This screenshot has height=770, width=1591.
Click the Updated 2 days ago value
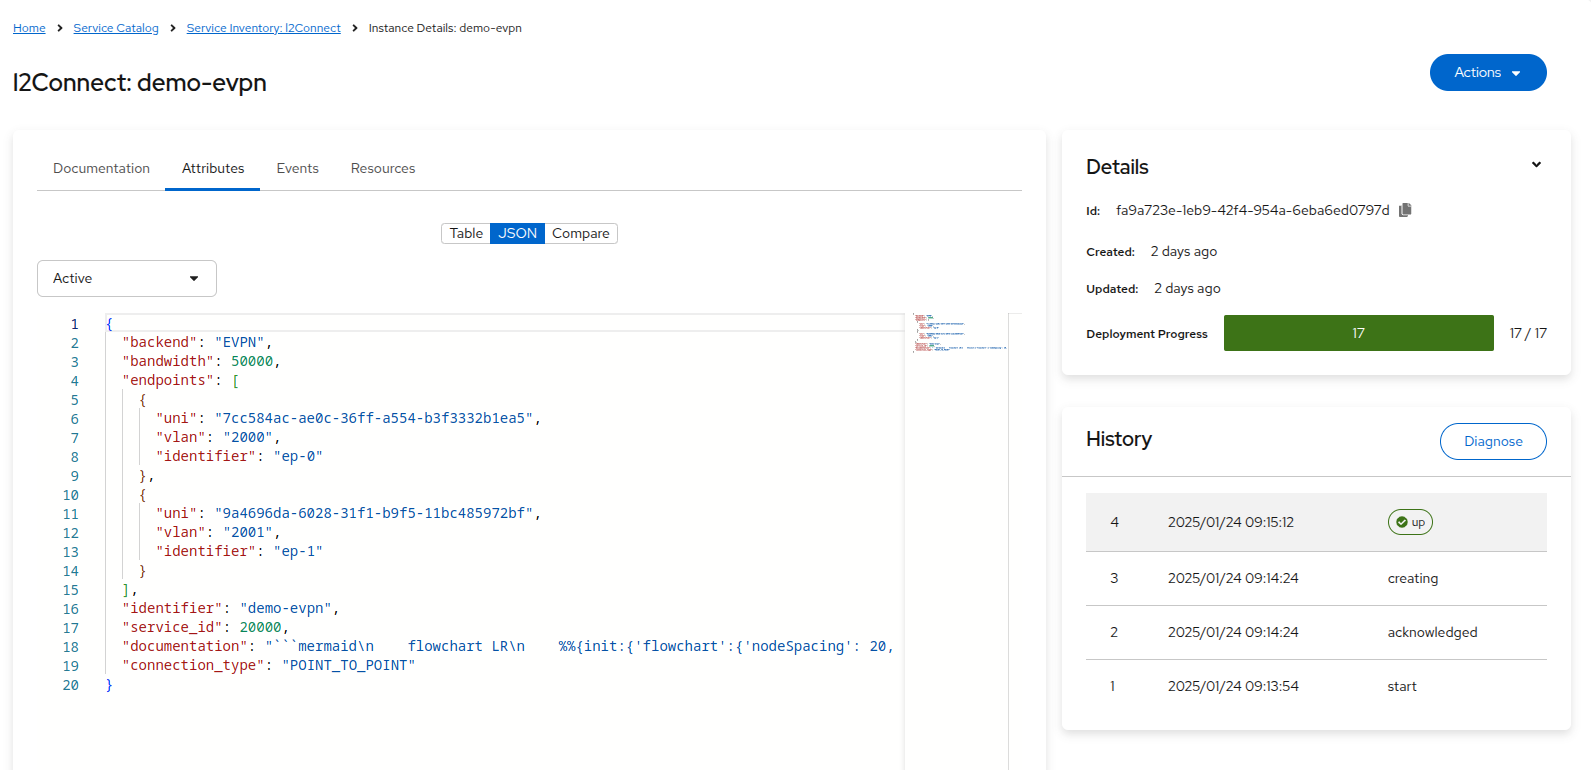[1187, 288]
